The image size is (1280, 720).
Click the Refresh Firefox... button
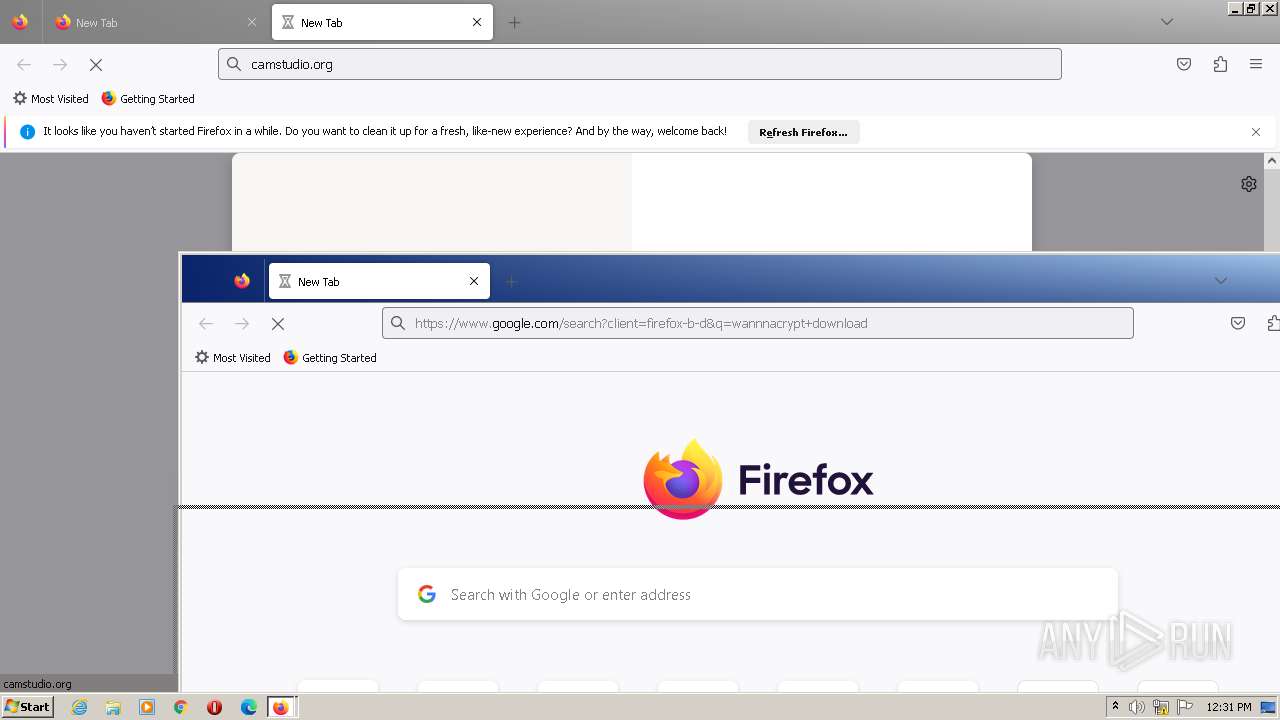click(x=803, y=132)
